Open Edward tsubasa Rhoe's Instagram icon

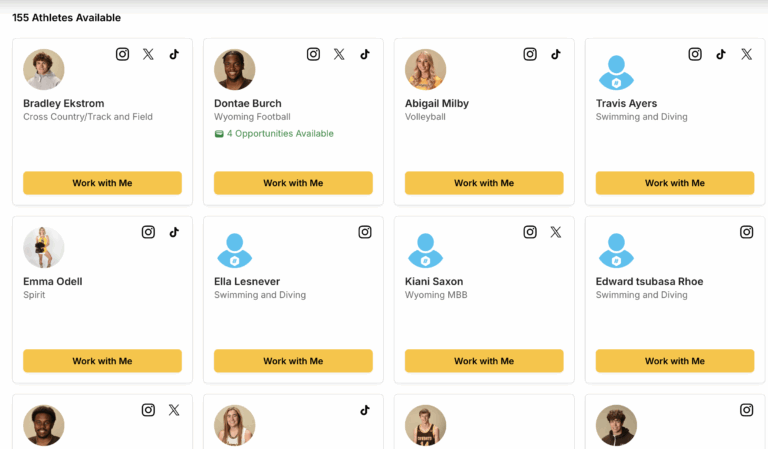[x=746, y=232]
